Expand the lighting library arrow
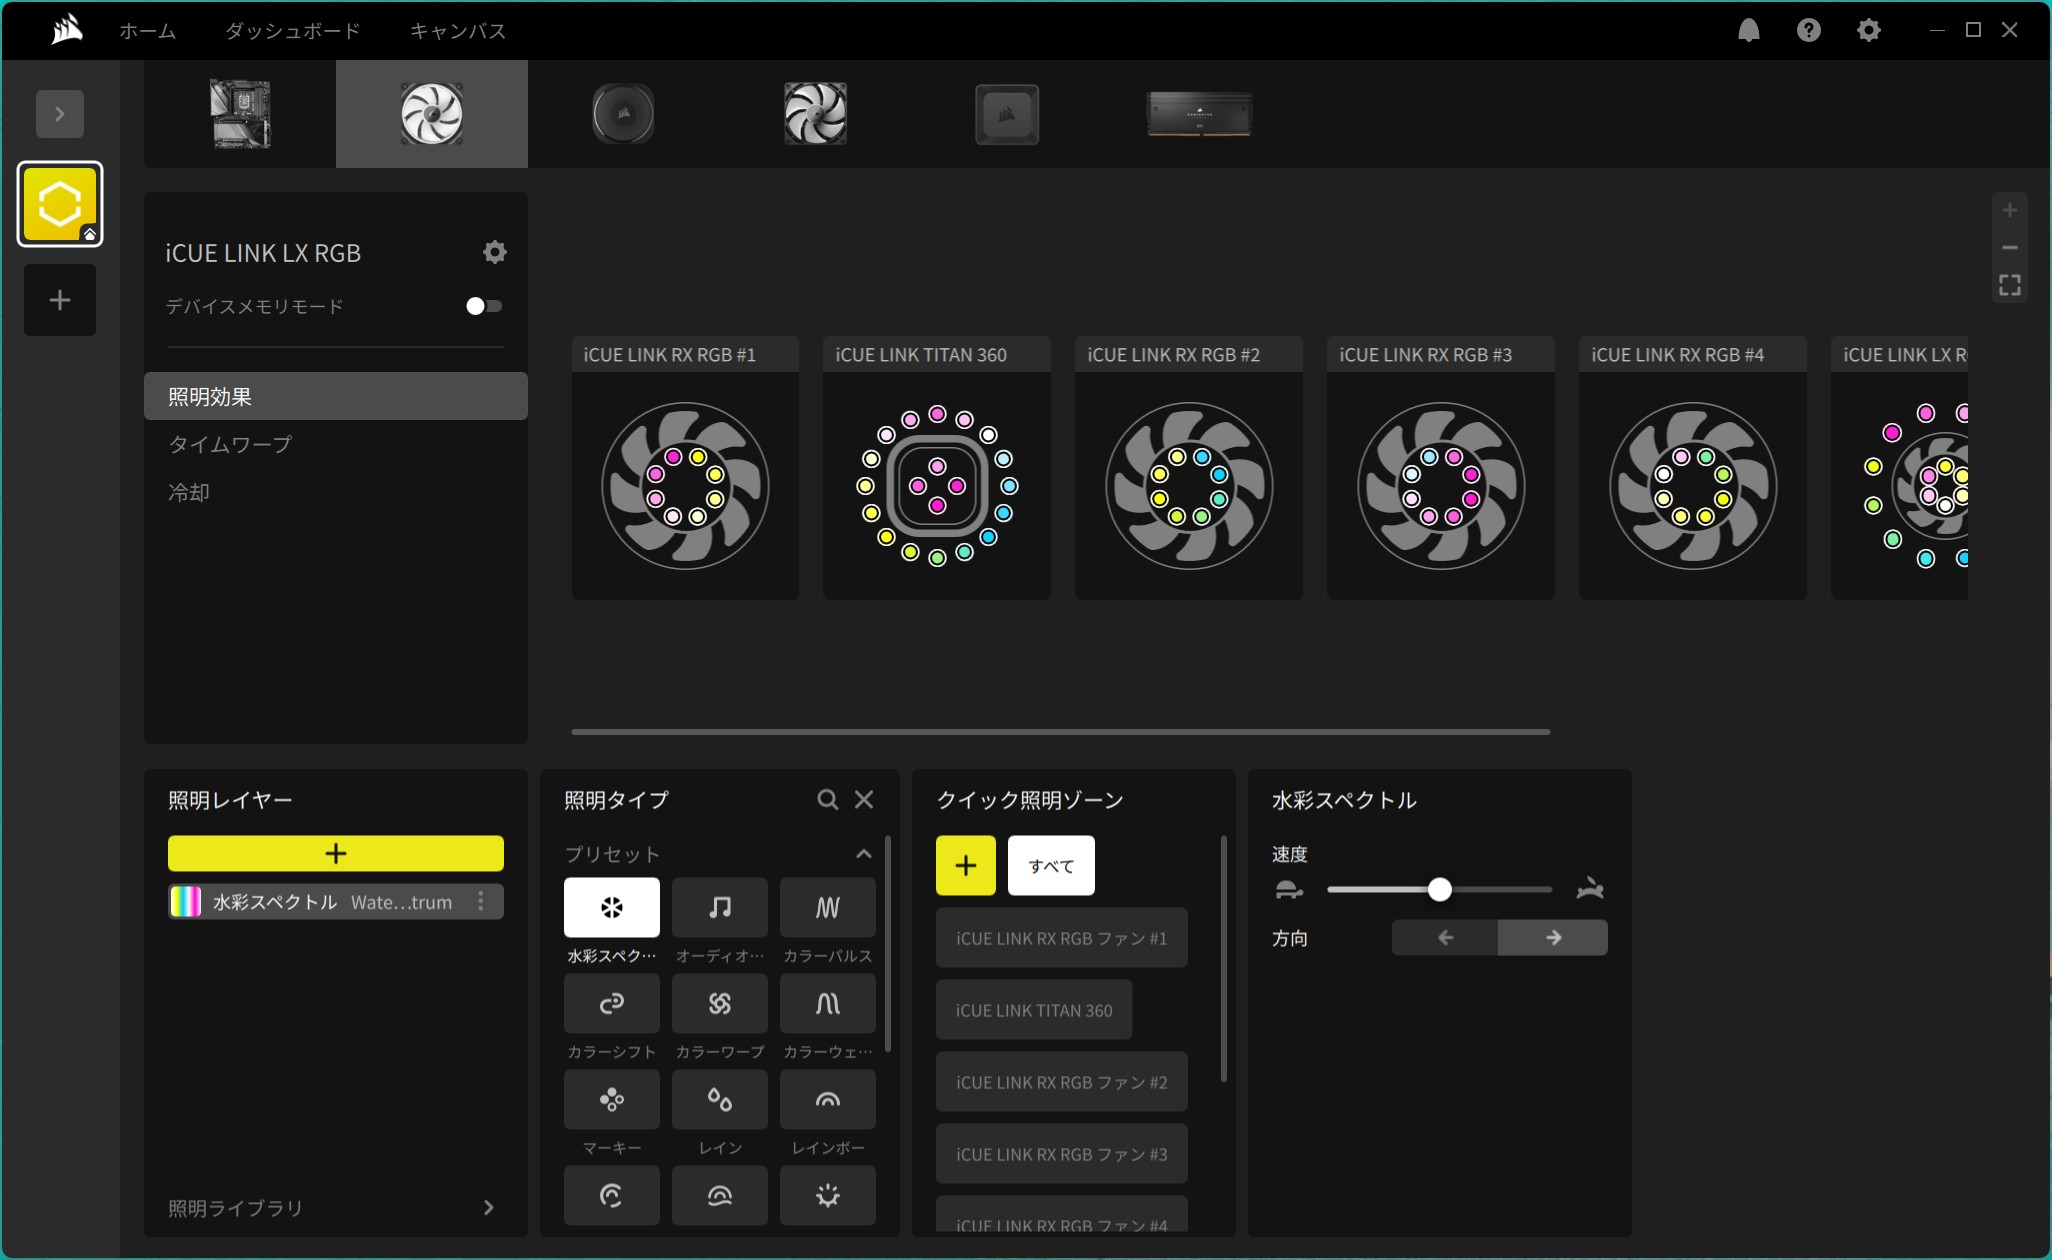The image size is (2052, 1260). tap(488, 1208)
